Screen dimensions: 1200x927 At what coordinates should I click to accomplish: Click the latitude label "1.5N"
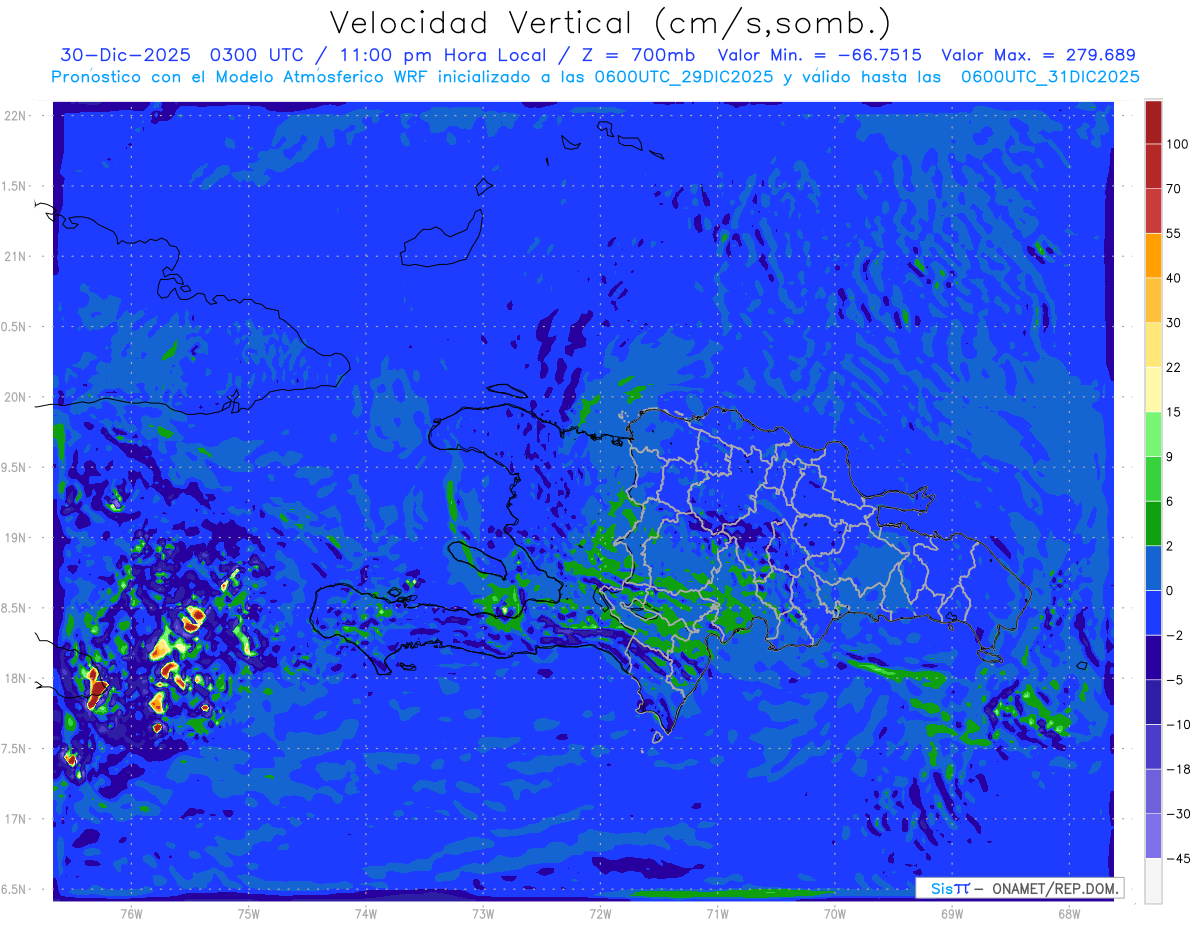(x=16, y=187)
